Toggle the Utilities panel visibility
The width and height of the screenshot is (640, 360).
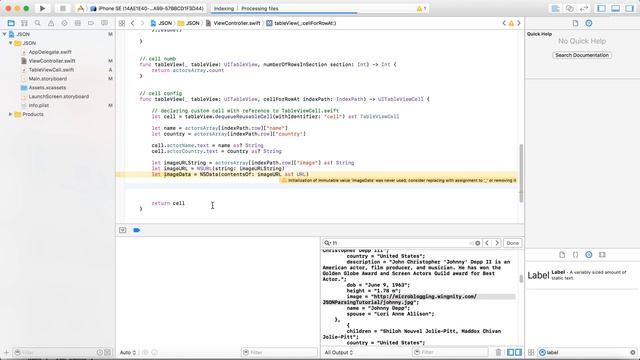(x=630, y=8)
